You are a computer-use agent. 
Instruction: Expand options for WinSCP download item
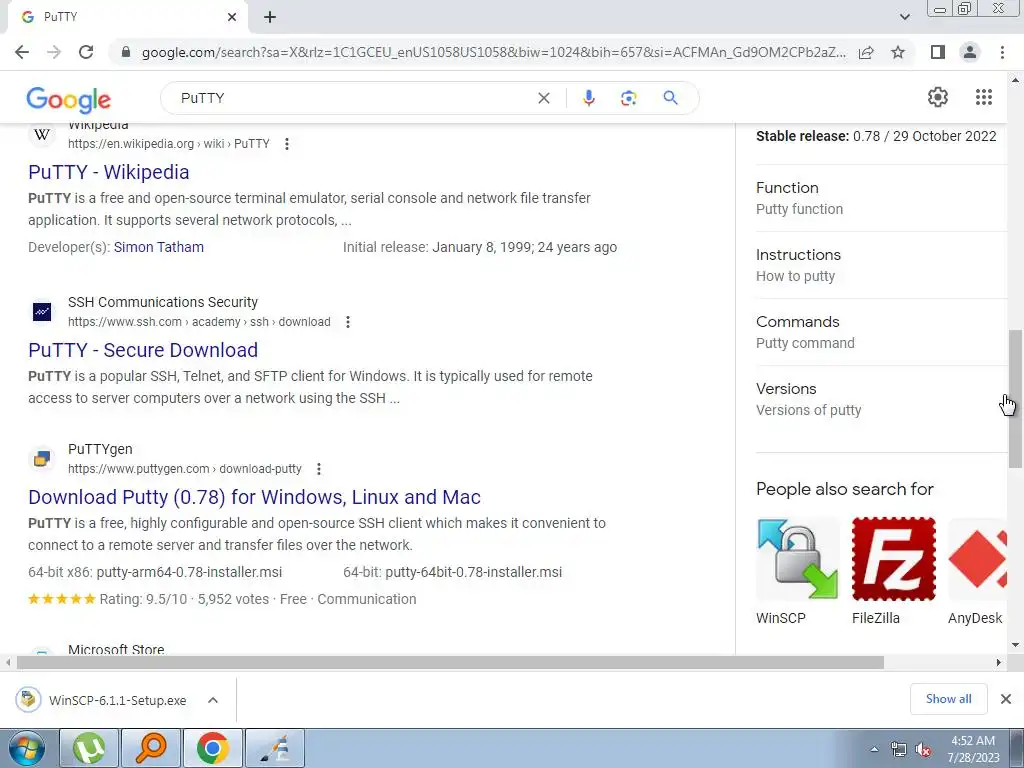(213, 700)
